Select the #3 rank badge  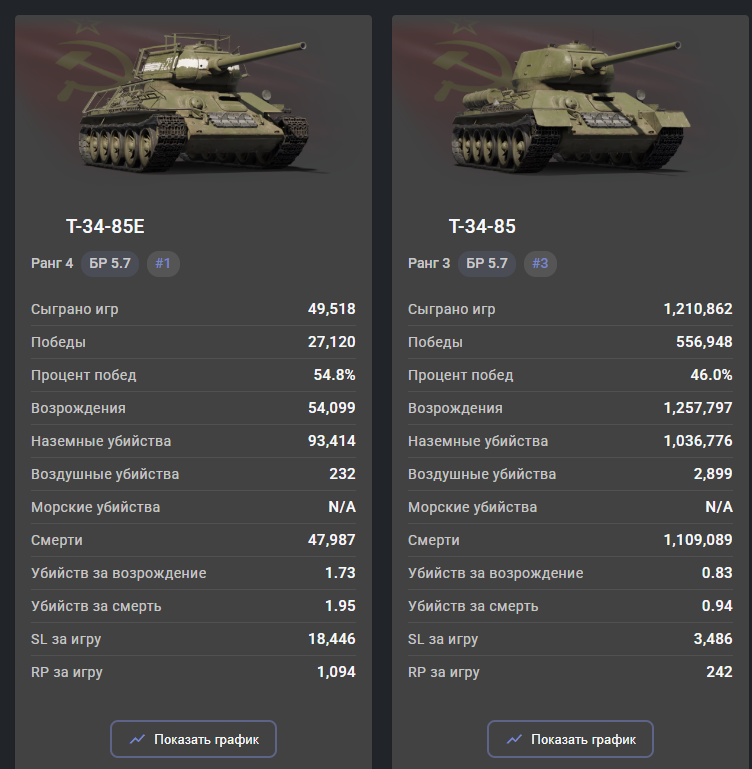(x=540, y=264)
